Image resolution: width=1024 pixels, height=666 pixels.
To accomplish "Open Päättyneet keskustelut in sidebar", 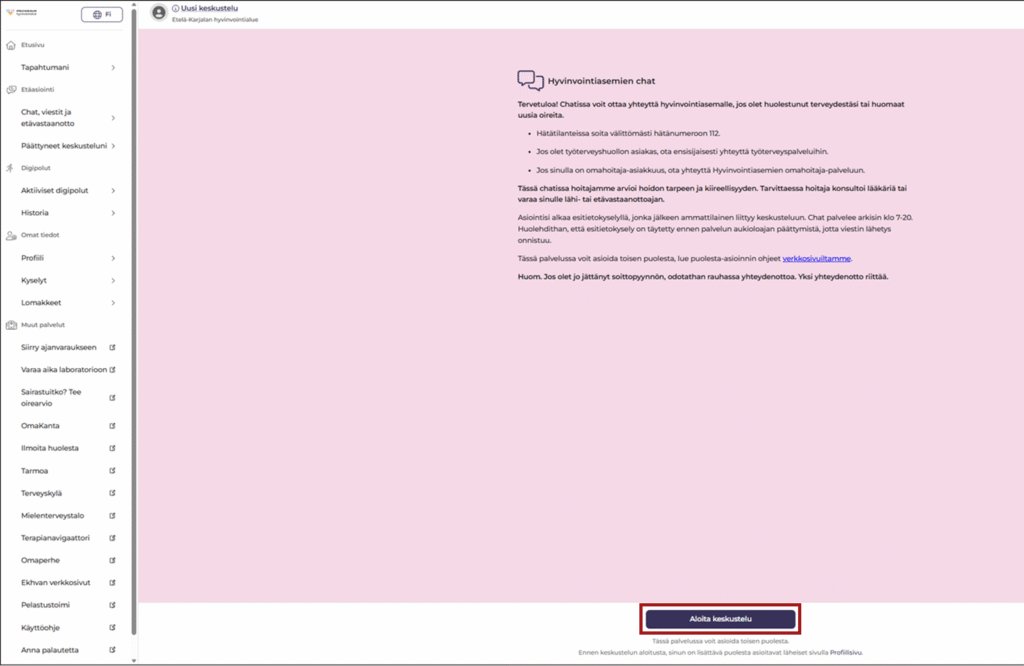I will coord(64,146).
